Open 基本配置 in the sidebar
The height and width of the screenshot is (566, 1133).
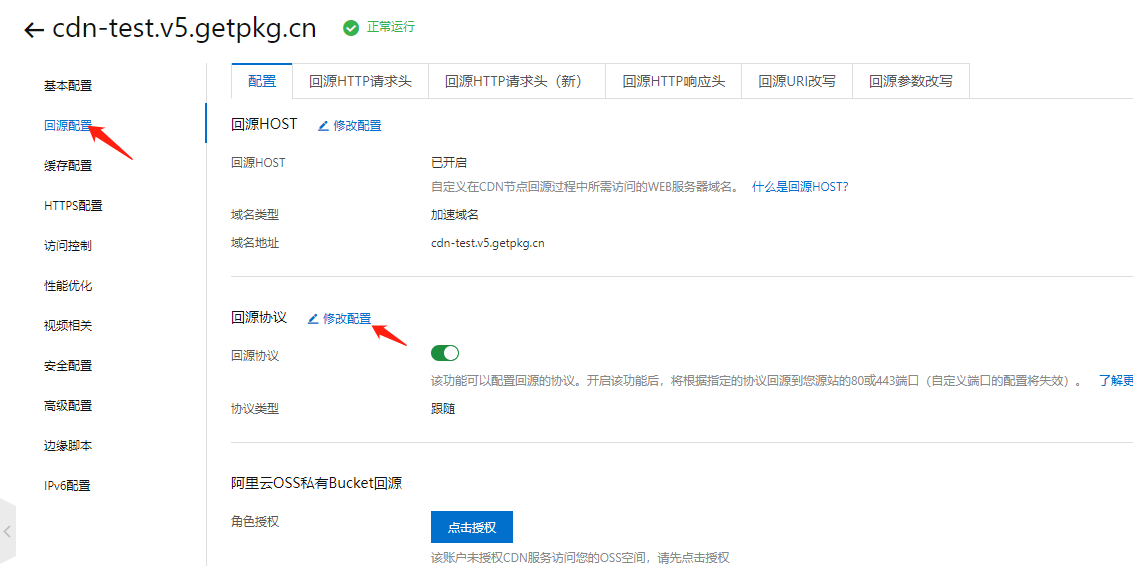(68, 86)
